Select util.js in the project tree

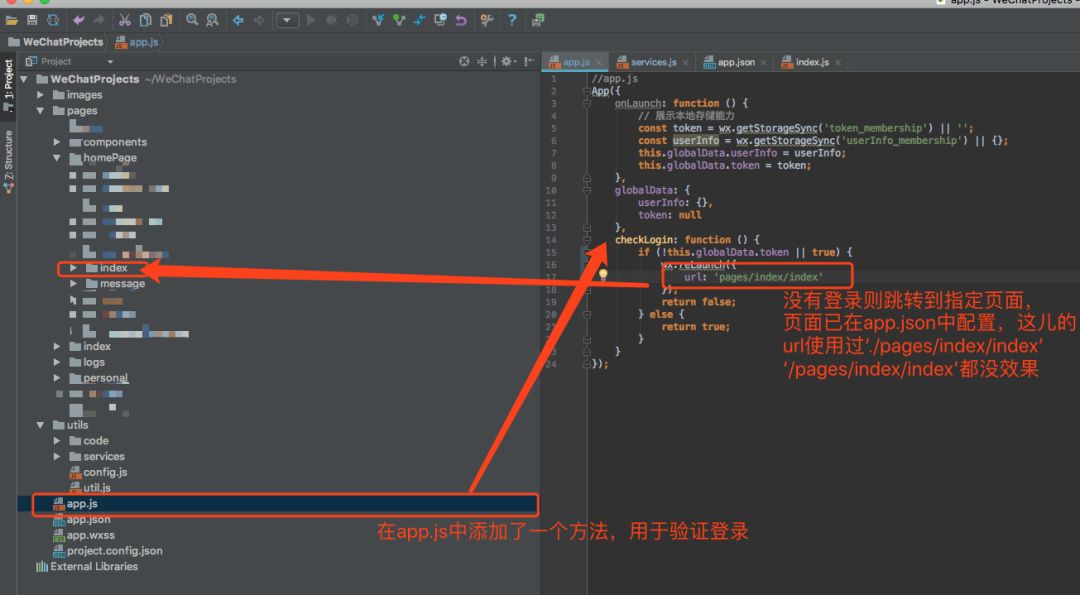[90, 488]
